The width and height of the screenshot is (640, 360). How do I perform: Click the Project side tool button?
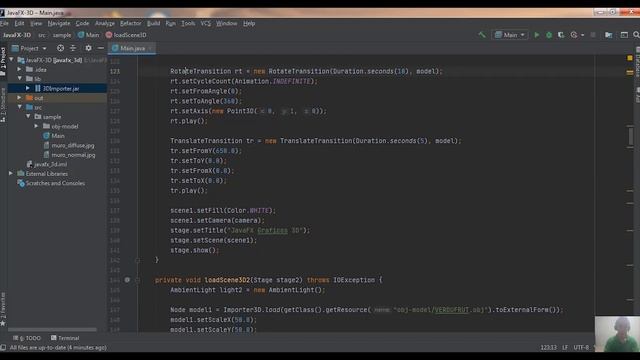(3, 61)
